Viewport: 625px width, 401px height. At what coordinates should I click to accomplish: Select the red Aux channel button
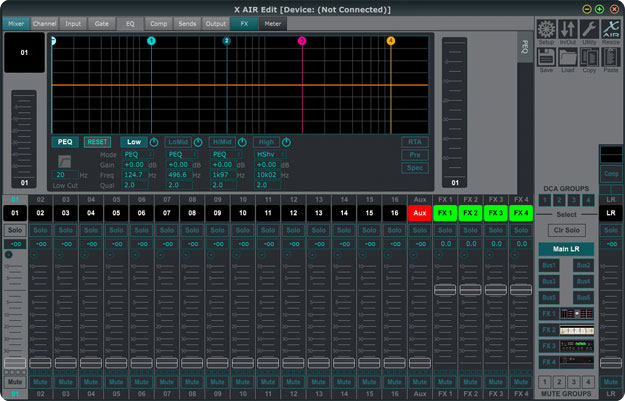[420, 213]
